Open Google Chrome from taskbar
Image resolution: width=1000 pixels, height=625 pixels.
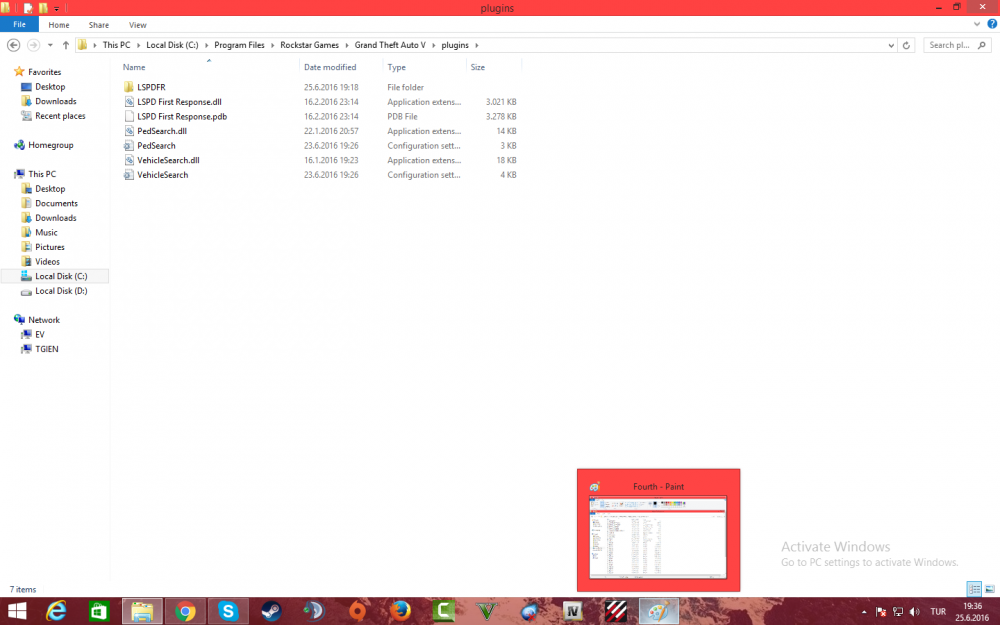[185, 612]
